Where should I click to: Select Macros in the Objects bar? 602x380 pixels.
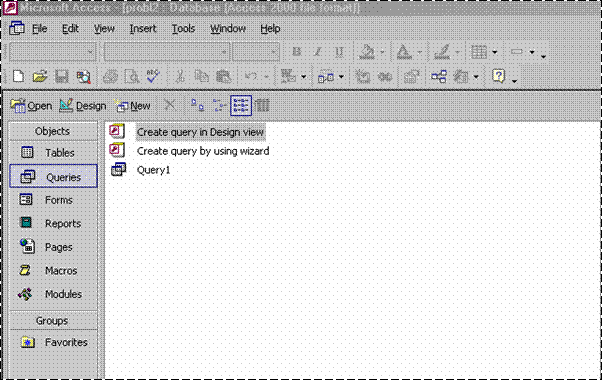click(x=53, y=271)
